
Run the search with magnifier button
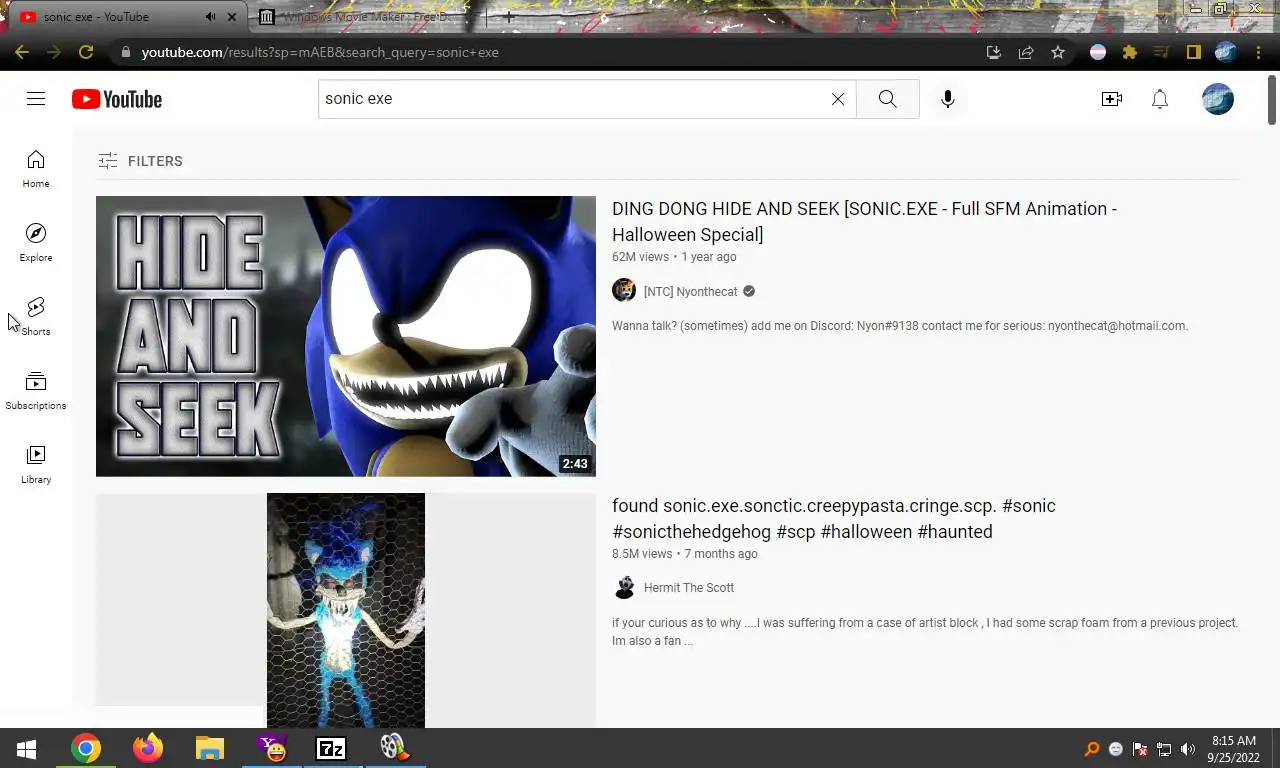[x=887, y=99]
